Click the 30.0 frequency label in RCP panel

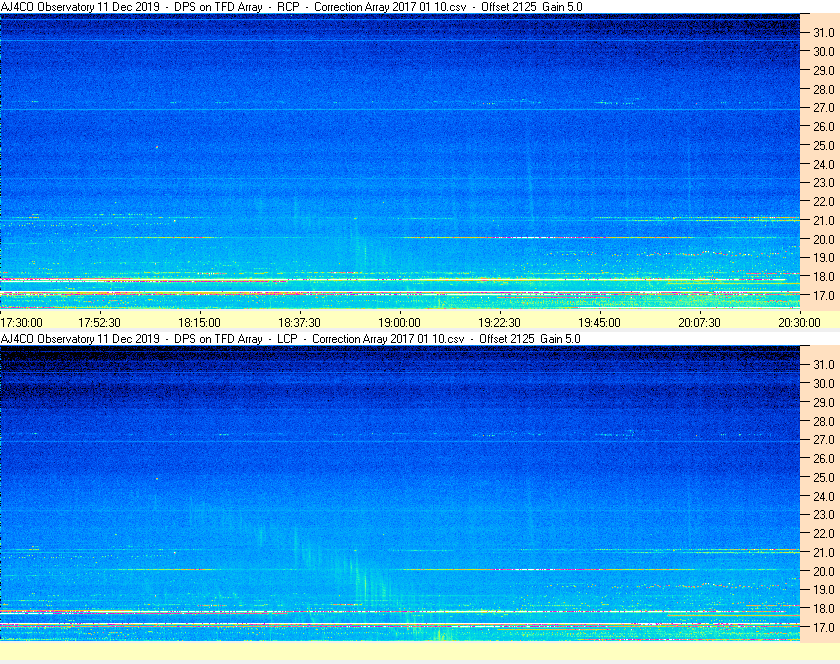coord(824,51)
